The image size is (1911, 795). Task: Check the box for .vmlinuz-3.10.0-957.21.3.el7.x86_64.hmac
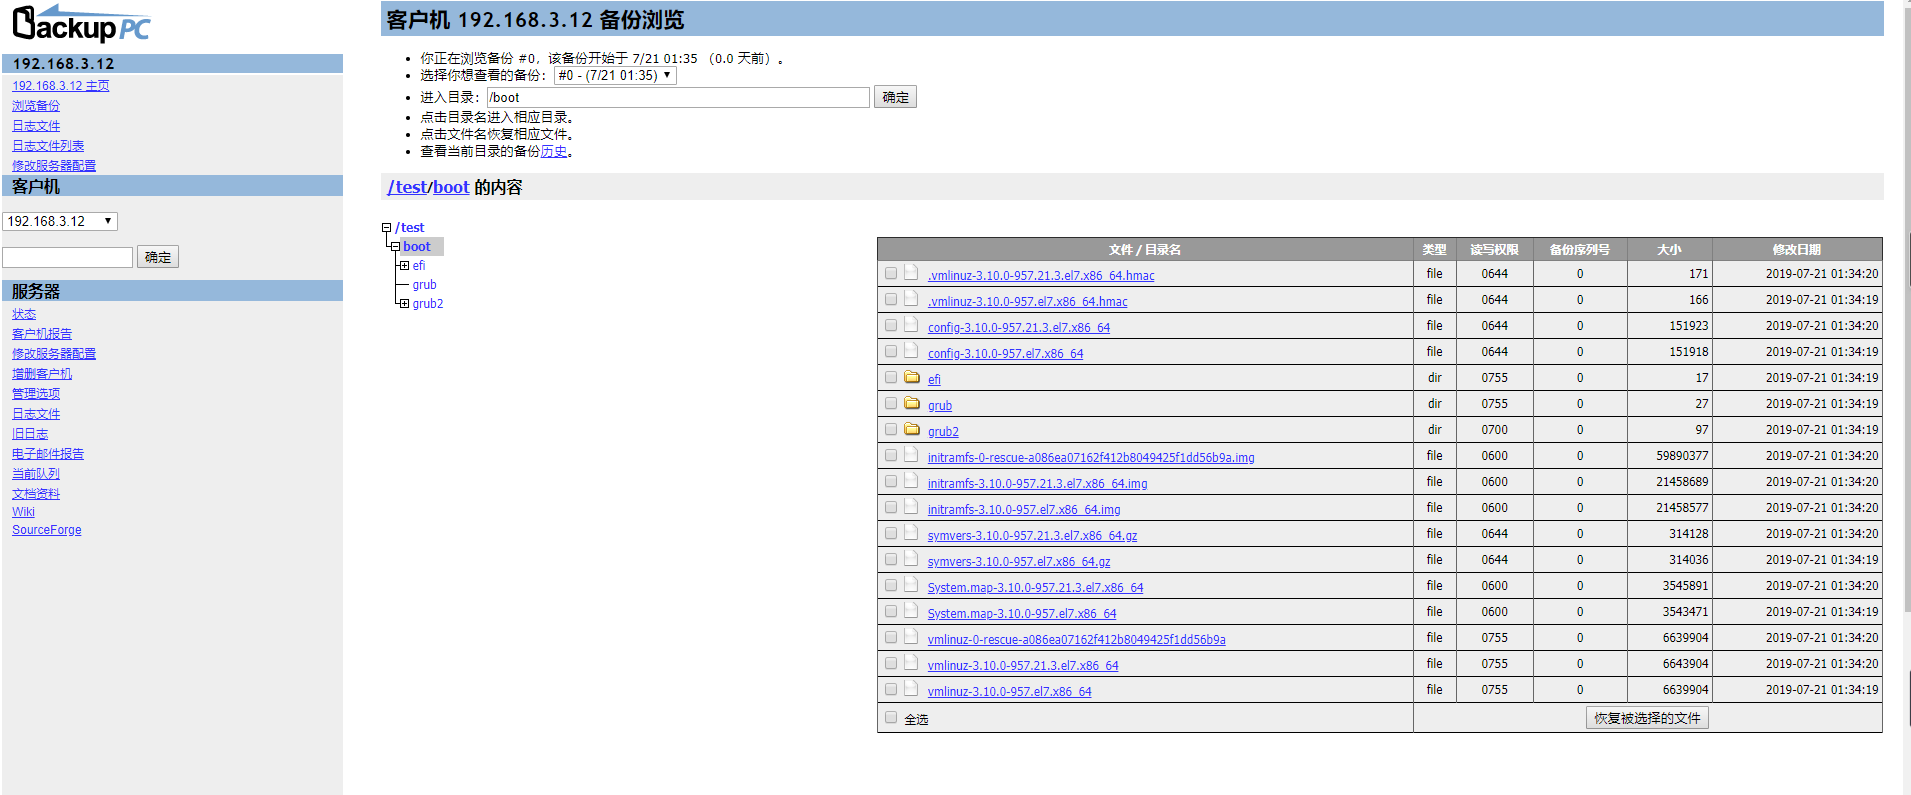pyautogui.click(x=891, y=273)
